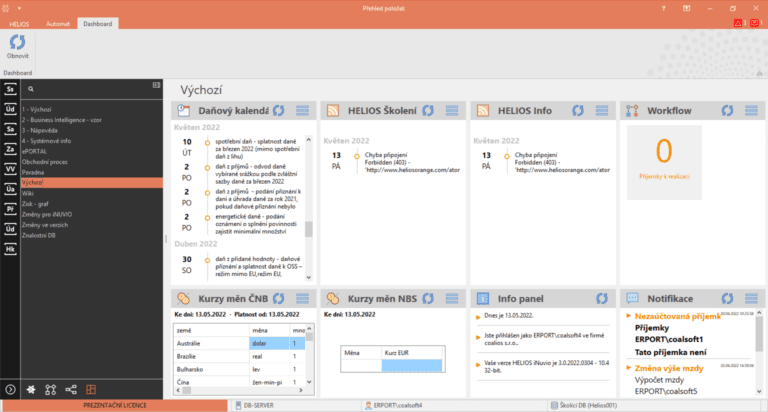Refresh the Workflow widget
768x412 pixels.
coord(727,111)
